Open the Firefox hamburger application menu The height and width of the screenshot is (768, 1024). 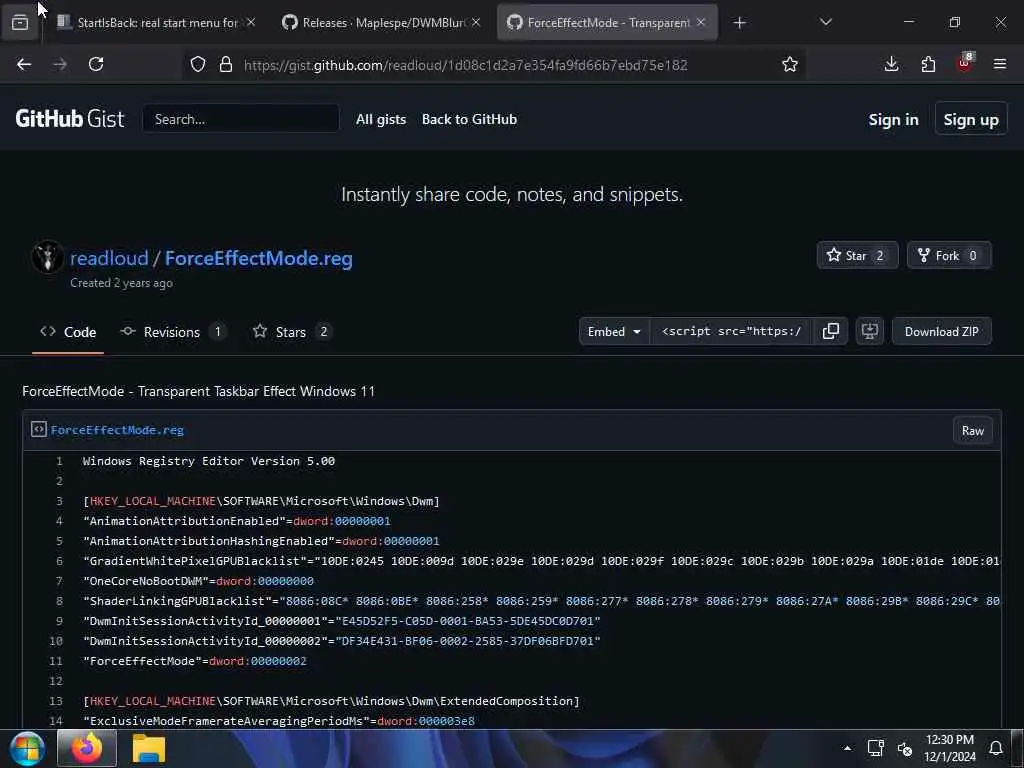pos(1000,64)
